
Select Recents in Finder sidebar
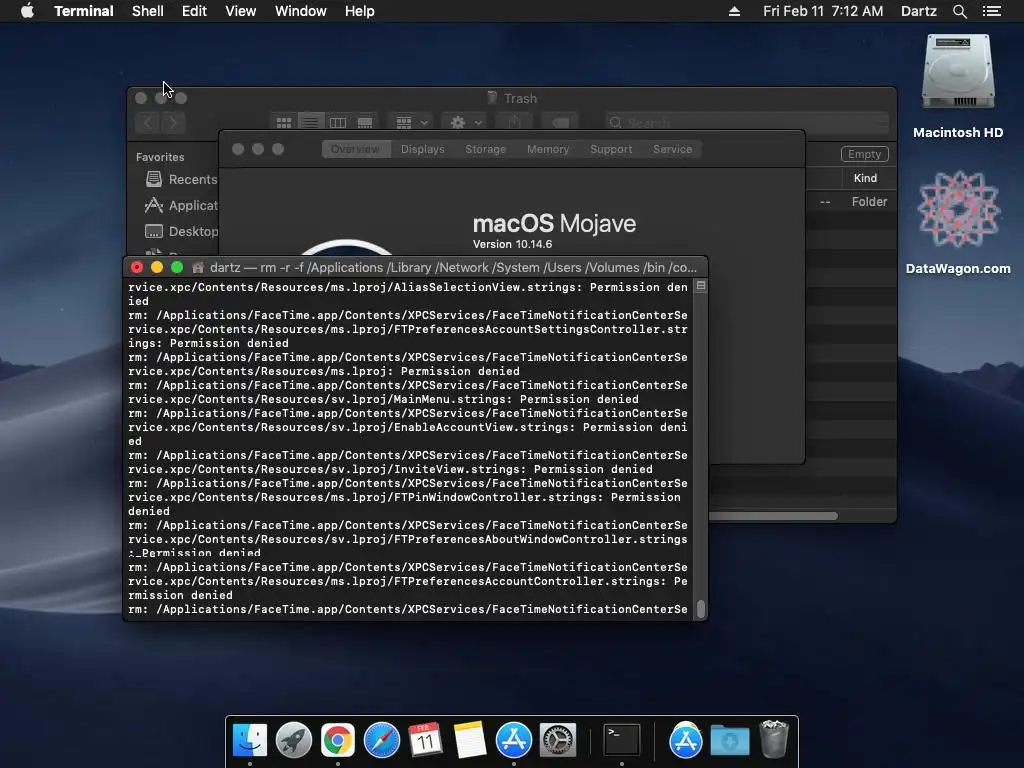[181, 179]
